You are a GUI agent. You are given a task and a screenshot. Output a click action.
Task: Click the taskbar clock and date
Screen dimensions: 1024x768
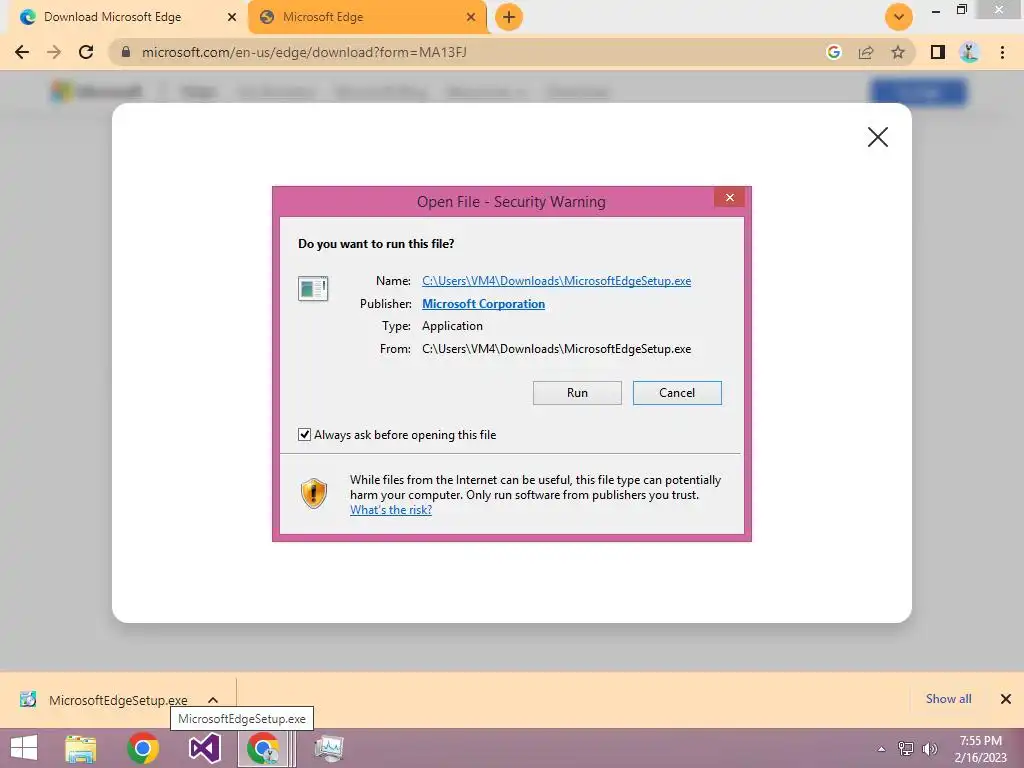click(x=980, y=749)
